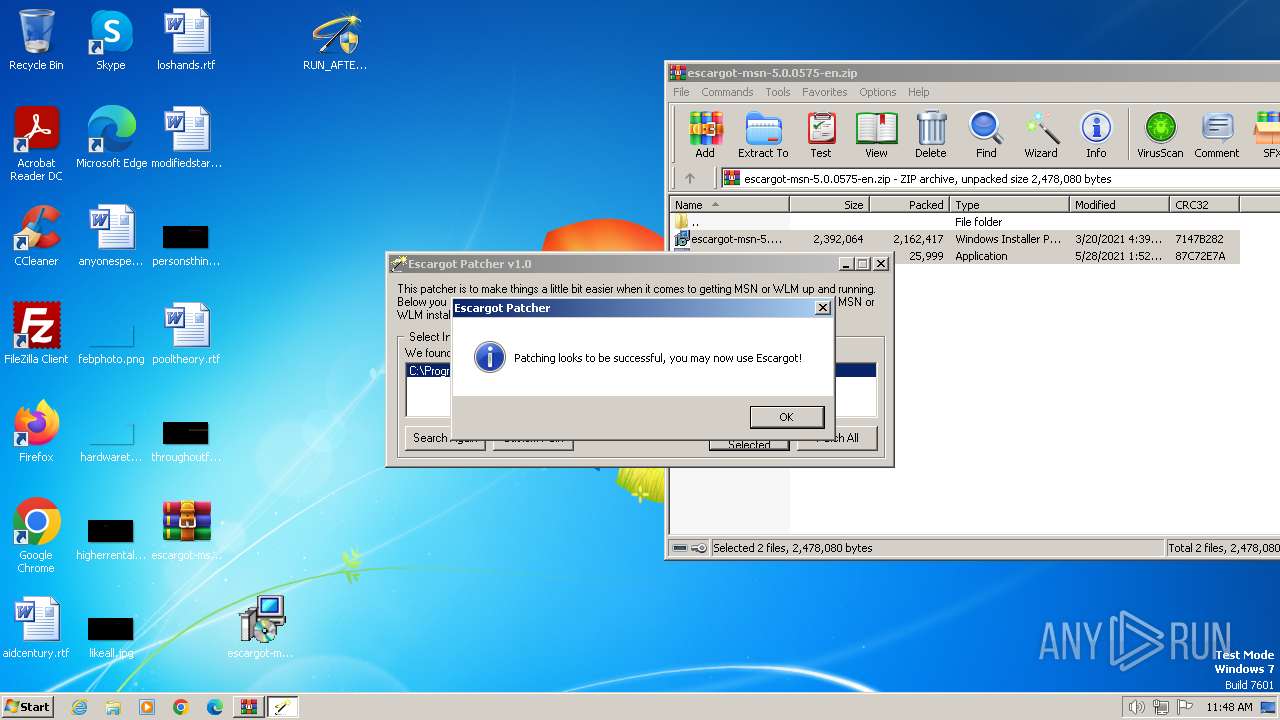1280x720 pixels.
Task: Confirm the patching success dialog with OK
Action: click(x=786, y=417)
